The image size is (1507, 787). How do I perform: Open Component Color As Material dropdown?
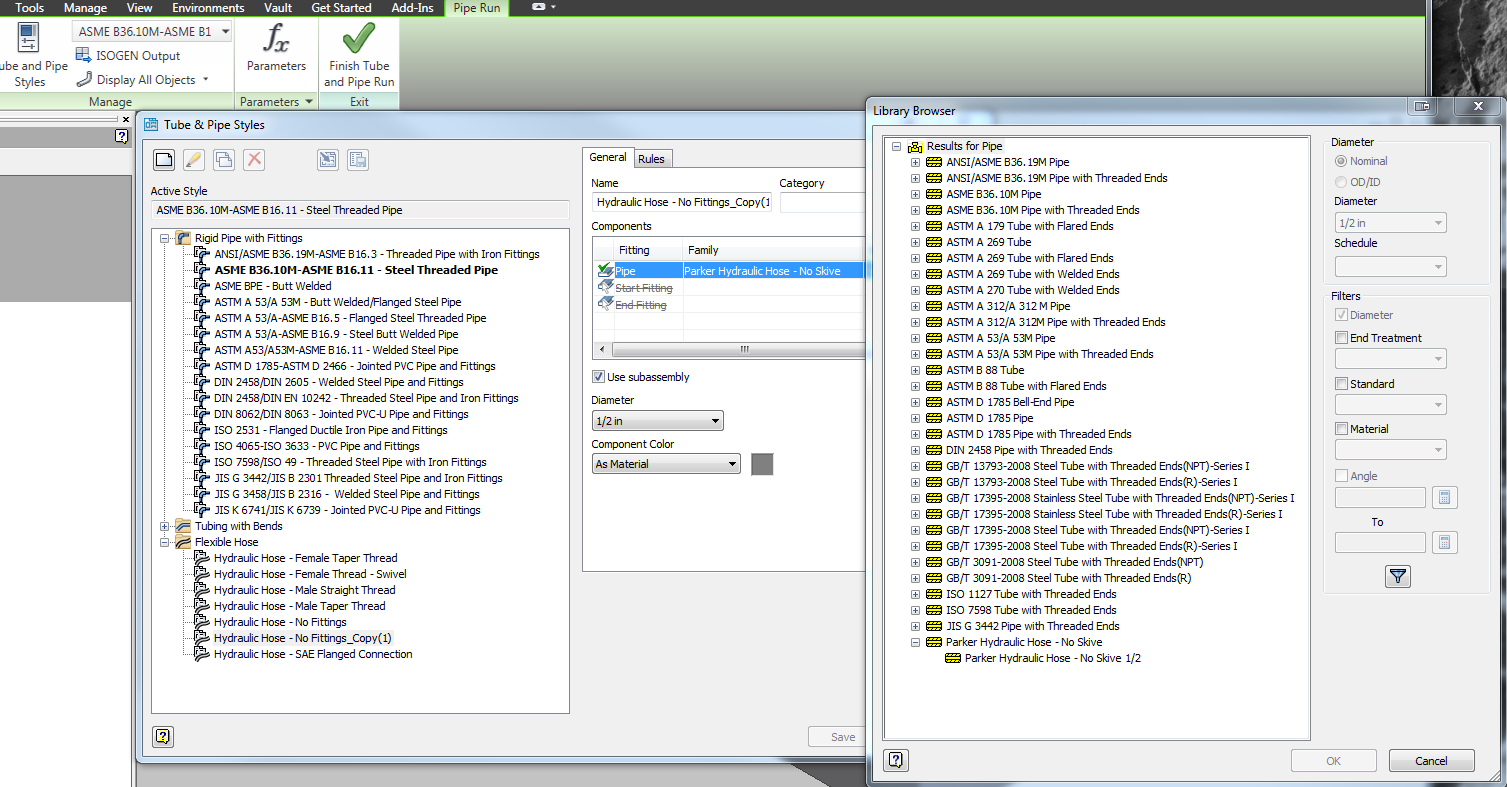666,464
